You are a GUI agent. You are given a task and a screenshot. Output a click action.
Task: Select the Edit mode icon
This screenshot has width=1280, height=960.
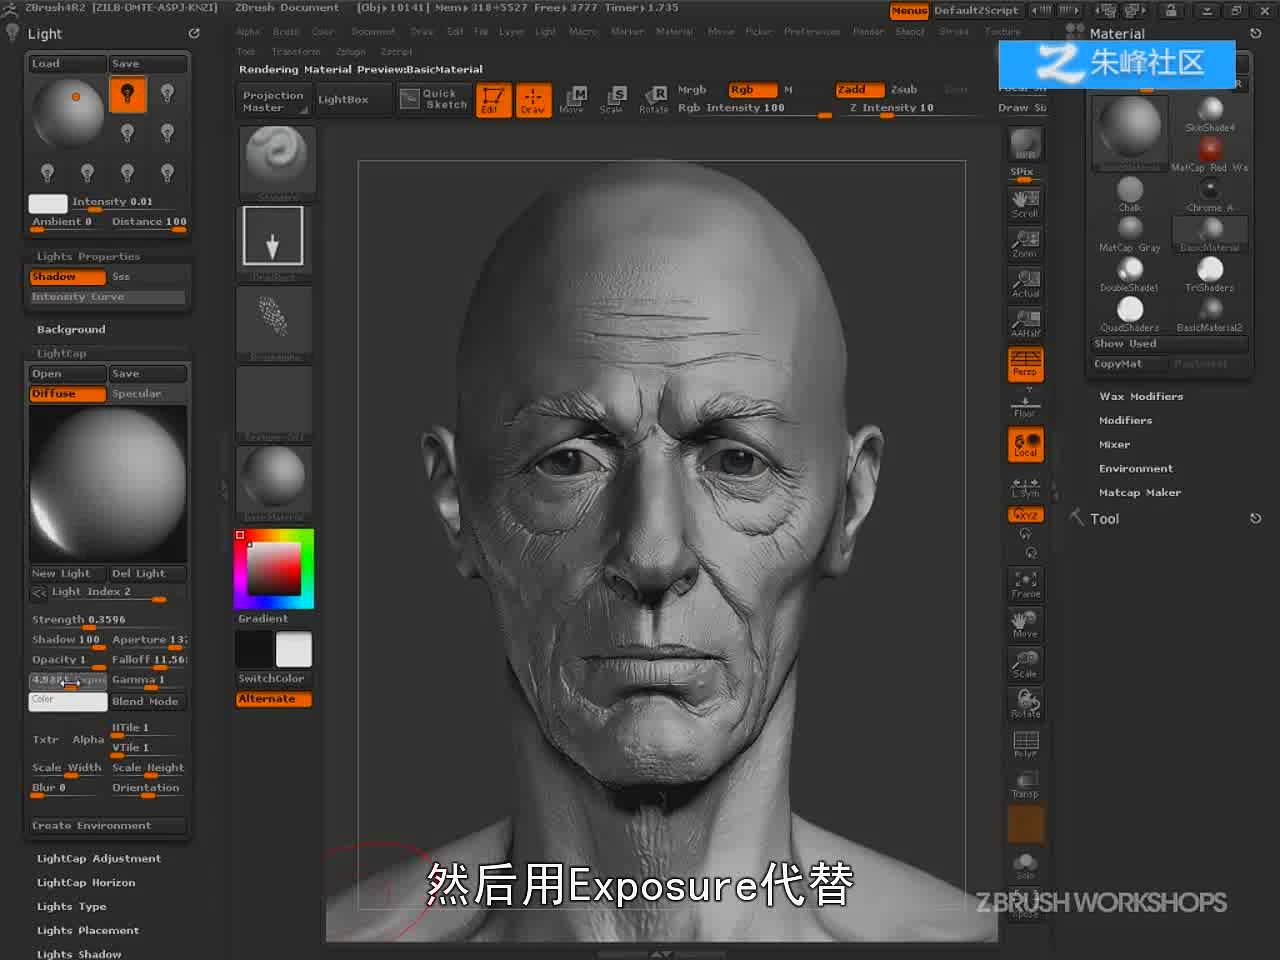(x=492, y=100)
